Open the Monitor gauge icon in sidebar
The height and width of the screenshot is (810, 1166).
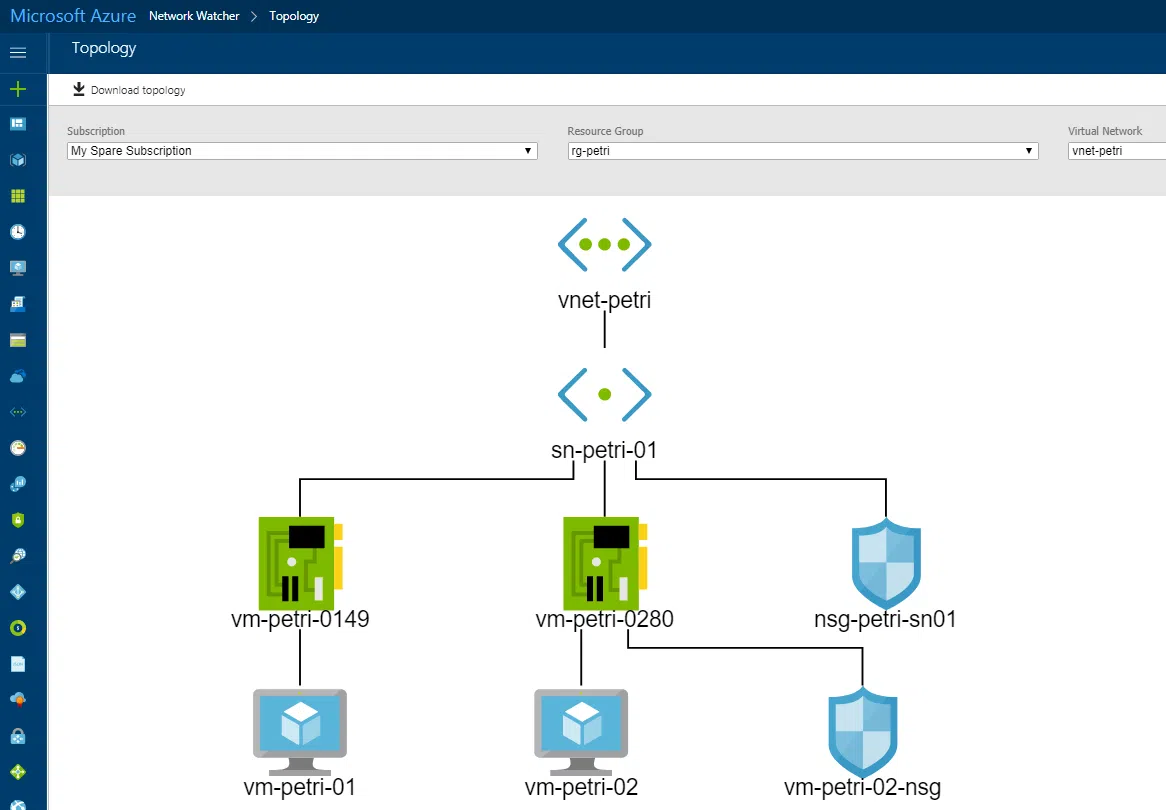point(18,448)
